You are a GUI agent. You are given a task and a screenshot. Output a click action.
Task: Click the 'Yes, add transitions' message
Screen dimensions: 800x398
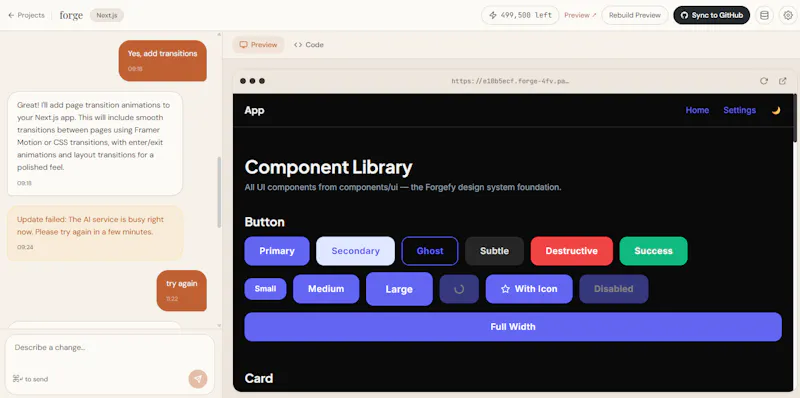[163, 61]
